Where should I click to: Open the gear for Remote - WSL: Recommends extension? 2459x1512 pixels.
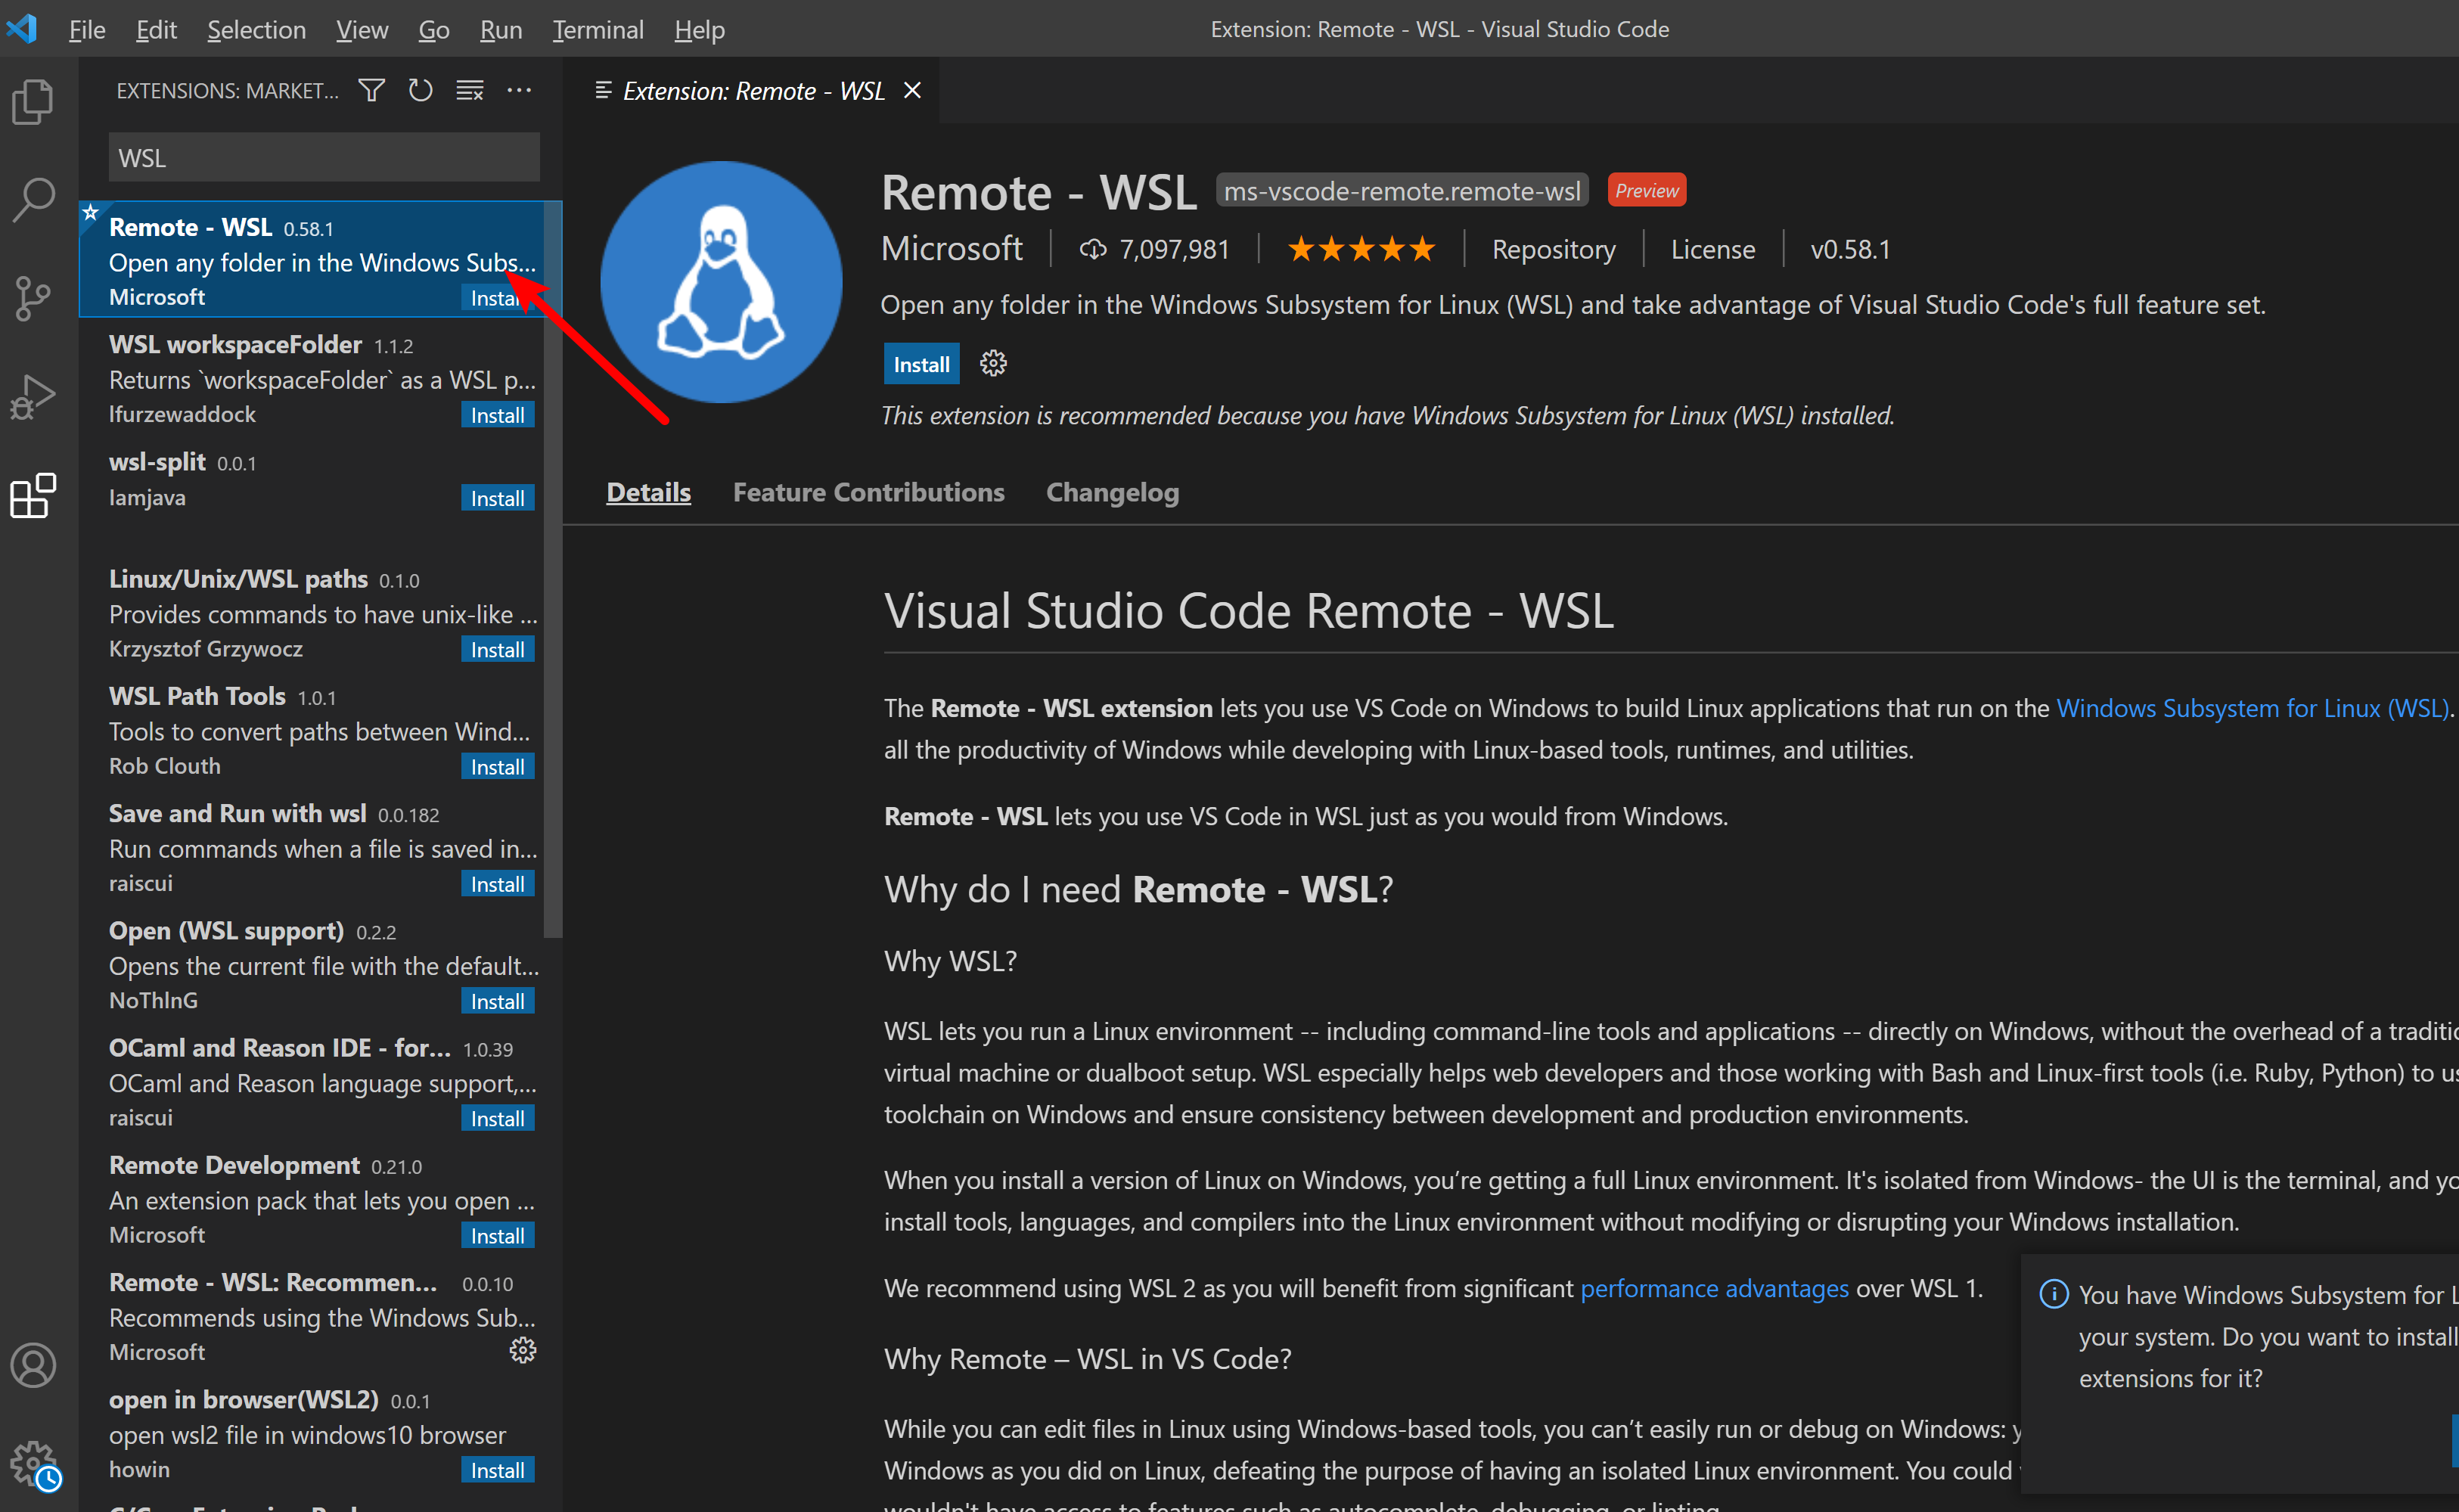pos(523,1350)
